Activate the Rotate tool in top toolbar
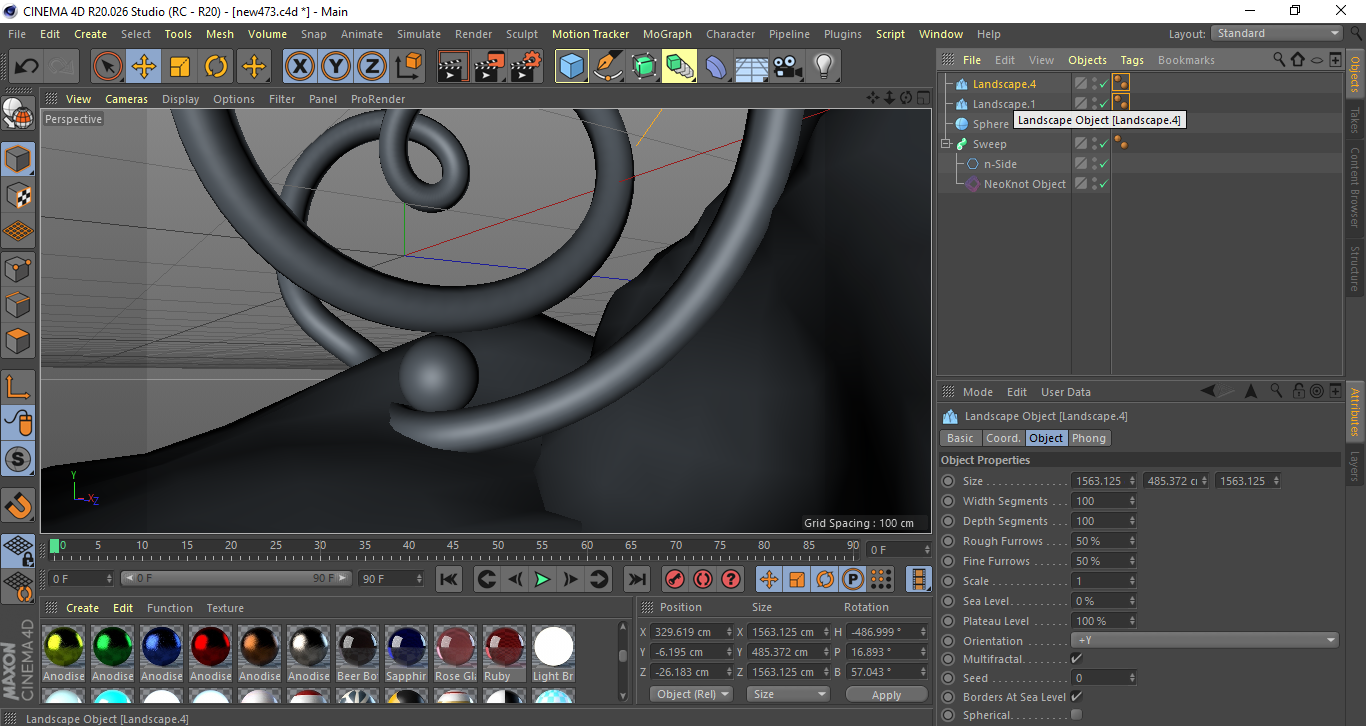1366x726 pixels. pyautogui.click(x=216, y=67)
